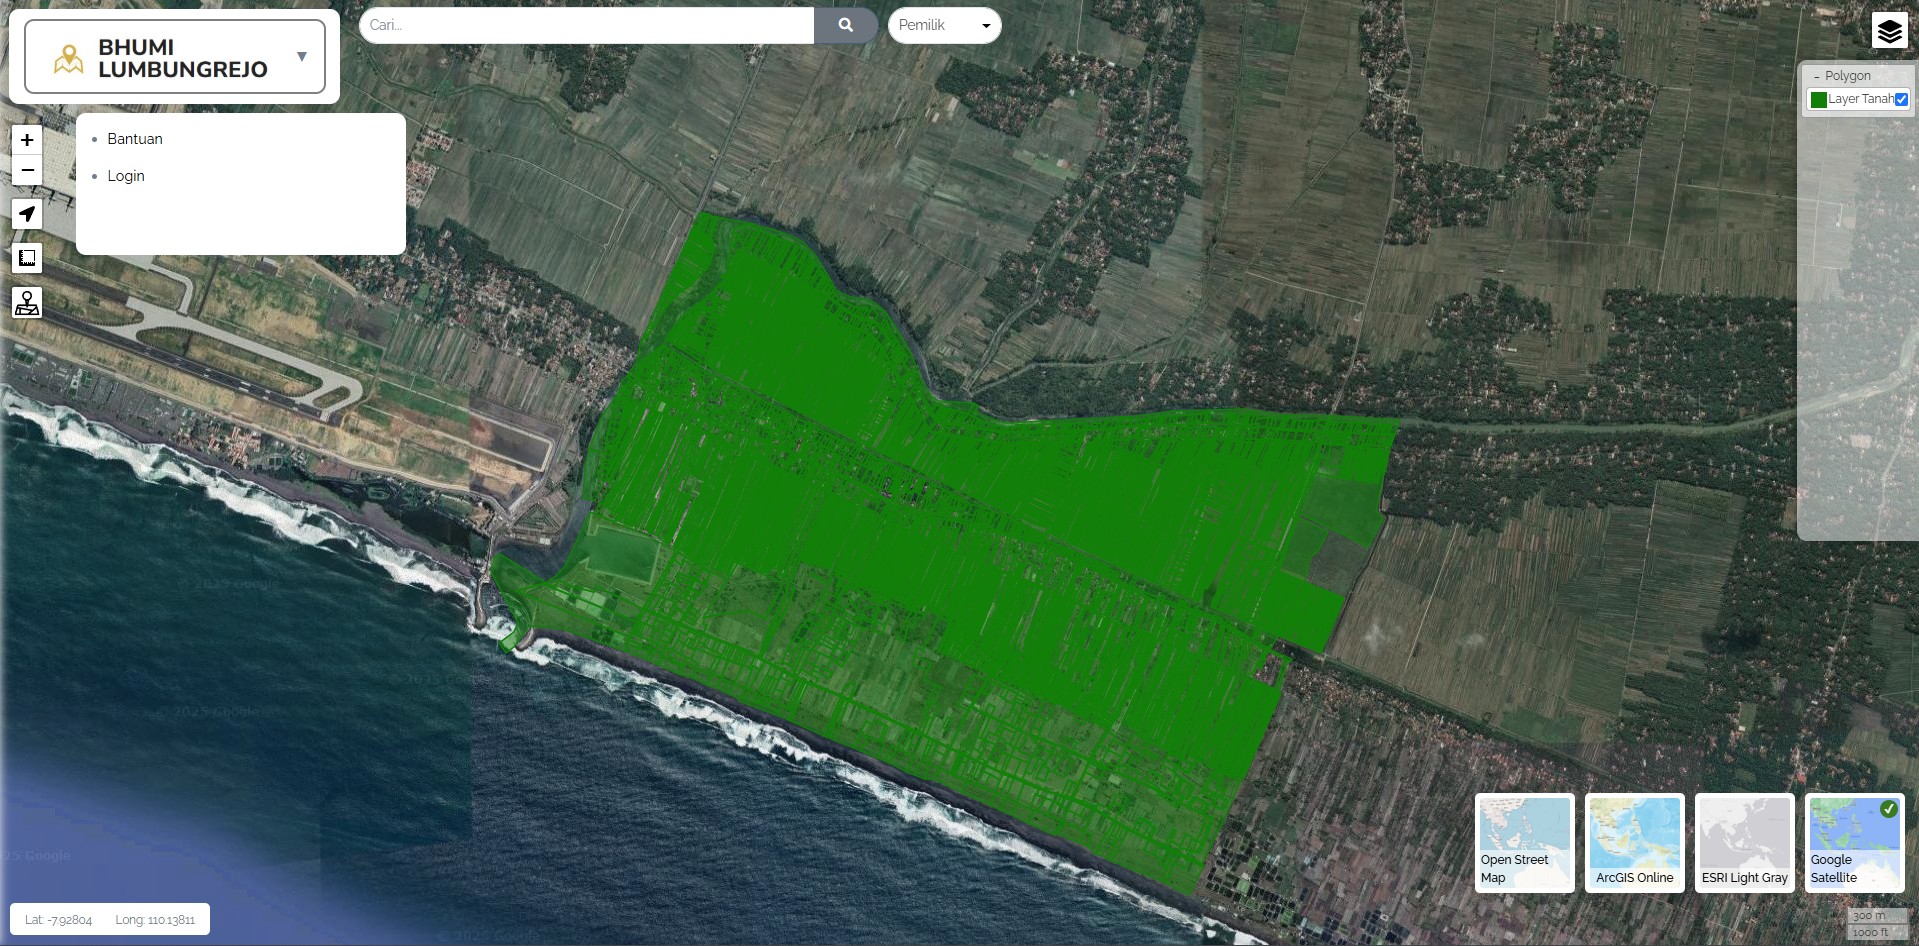This screenshot has height=946, width=1919.
Task: Choose Login from the menu
Action: (126, 176)
